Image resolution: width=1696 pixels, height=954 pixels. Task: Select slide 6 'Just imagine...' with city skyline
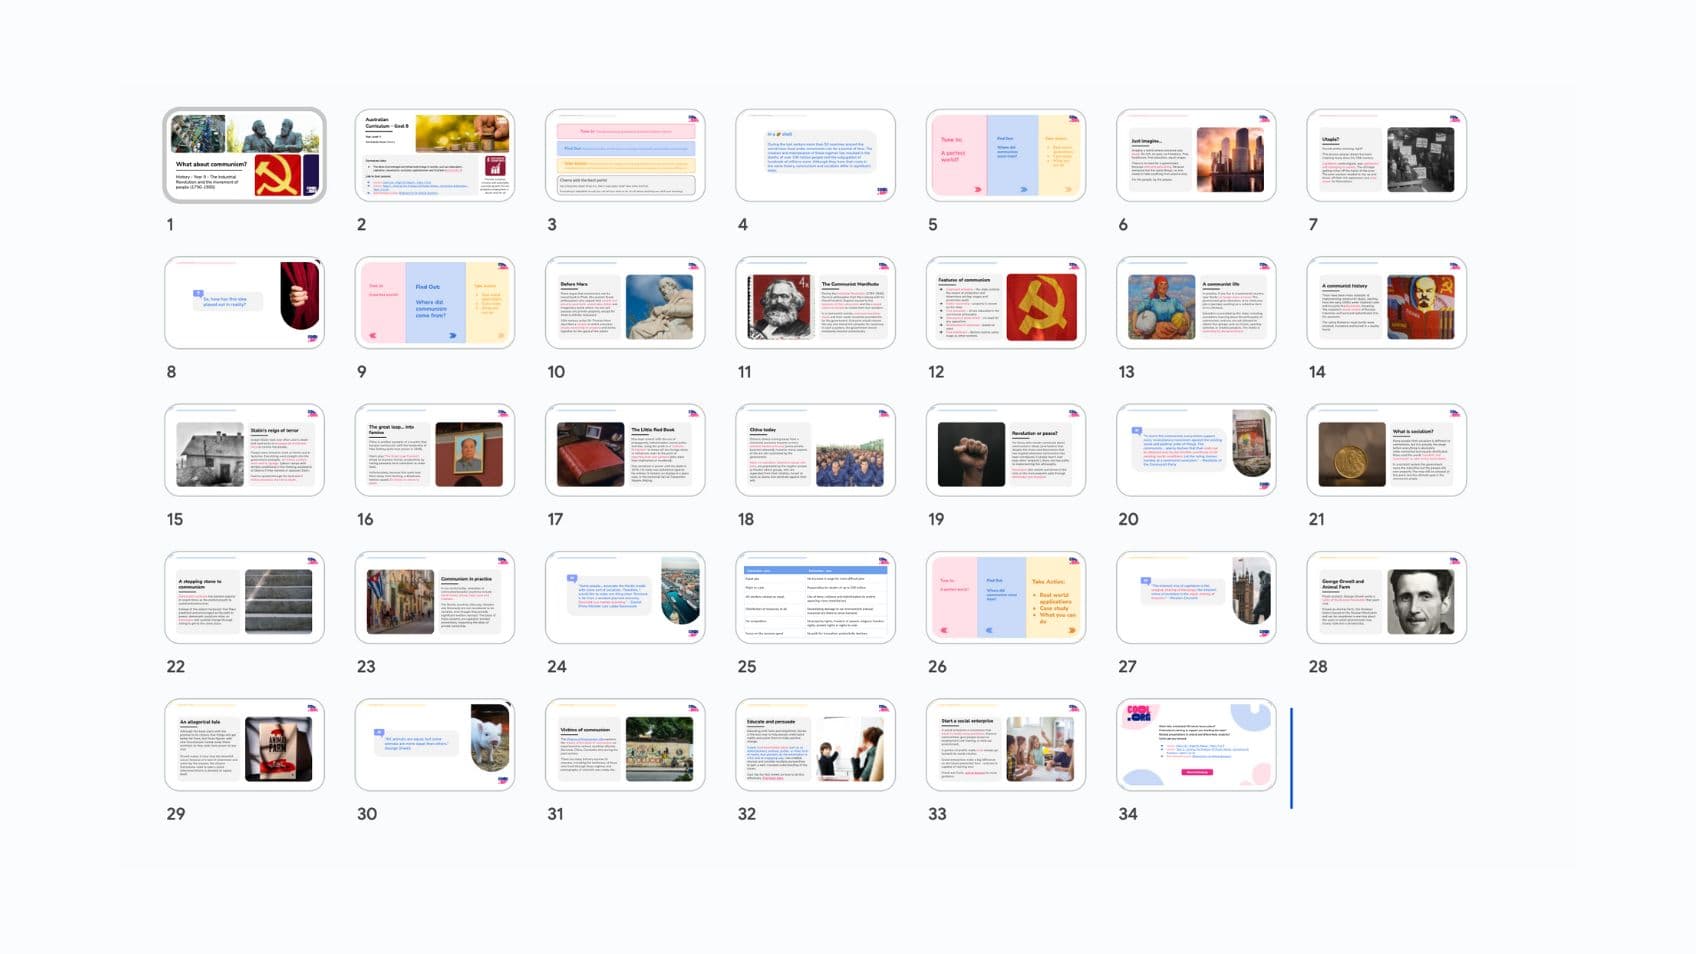point(1196,156)
